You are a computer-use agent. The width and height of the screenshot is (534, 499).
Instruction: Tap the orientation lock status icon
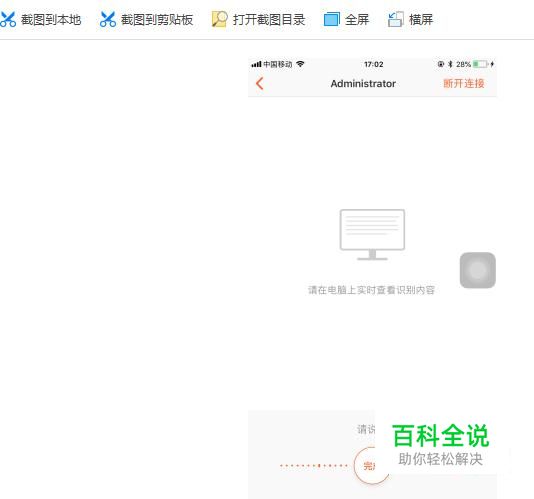pos(441,64)
